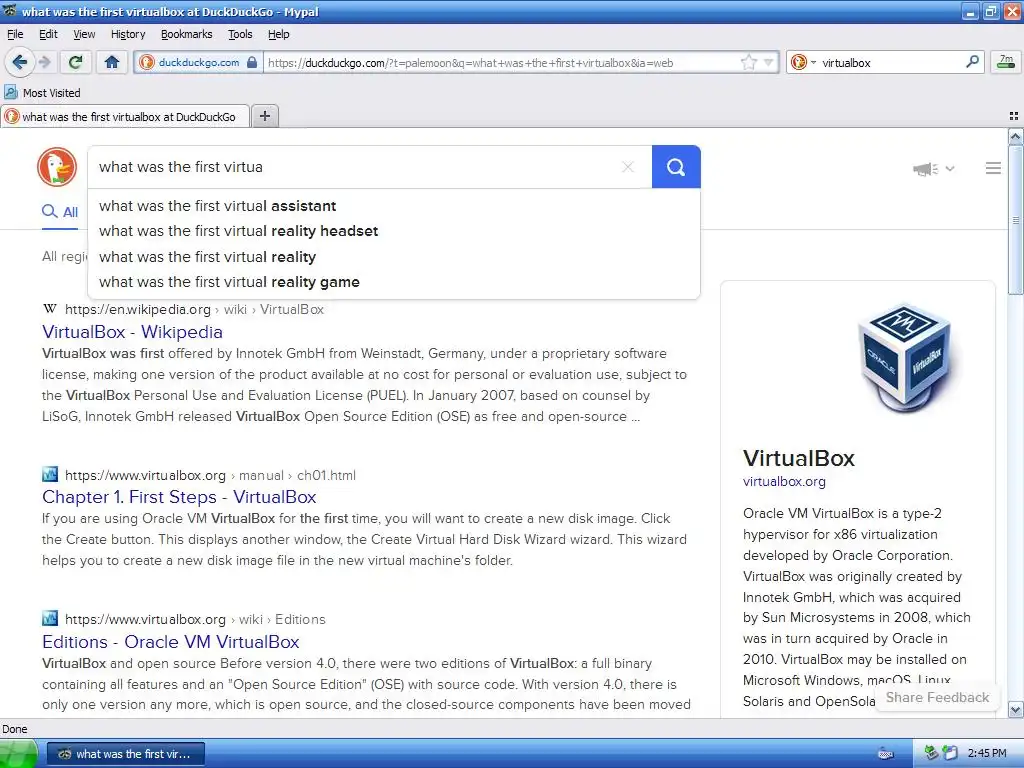1024x768 pixels.
Task: Click the tab groups icon
Action: click(x=1013, y=116)
